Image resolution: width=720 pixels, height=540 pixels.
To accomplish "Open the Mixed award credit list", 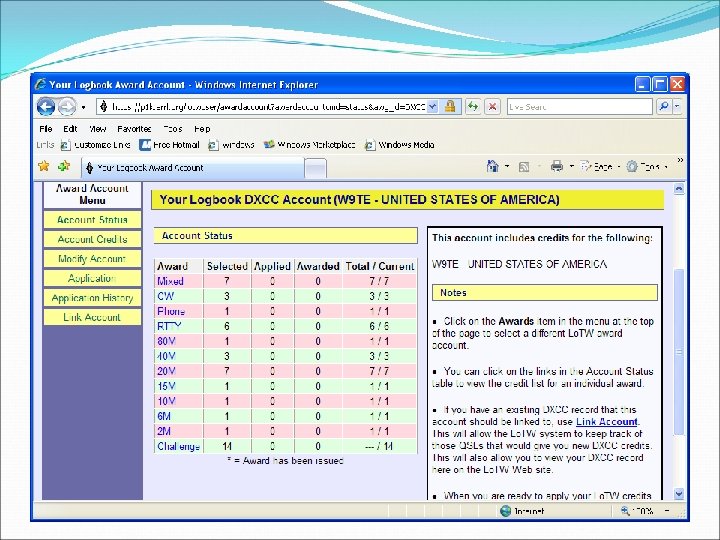I will pyautogui.click(x=170, y=281).
